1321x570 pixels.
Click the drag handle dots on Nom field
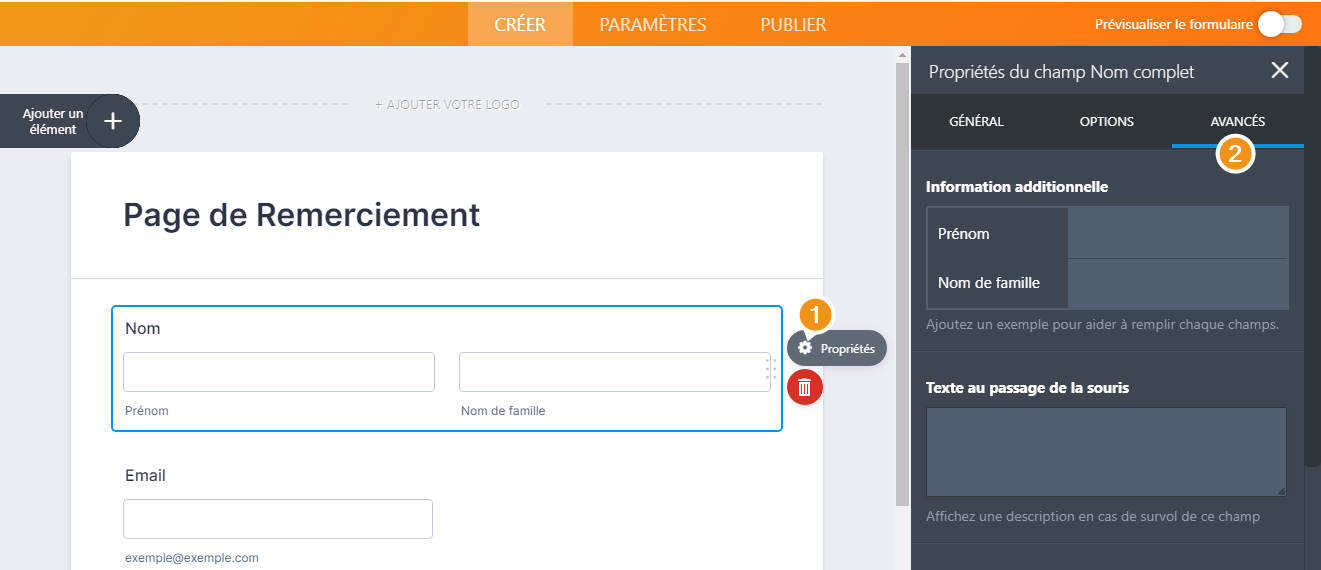[771, 369]
